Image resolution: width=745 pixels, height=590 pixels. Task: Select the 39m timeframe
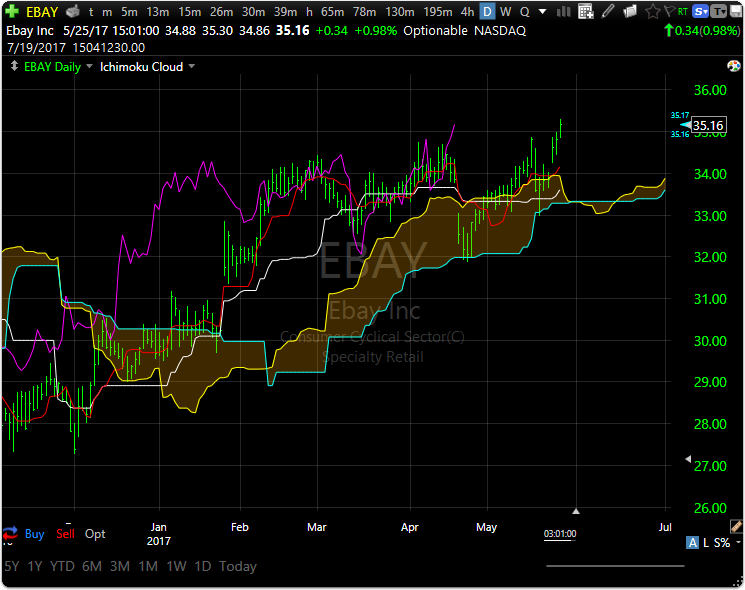click(285, 11)
